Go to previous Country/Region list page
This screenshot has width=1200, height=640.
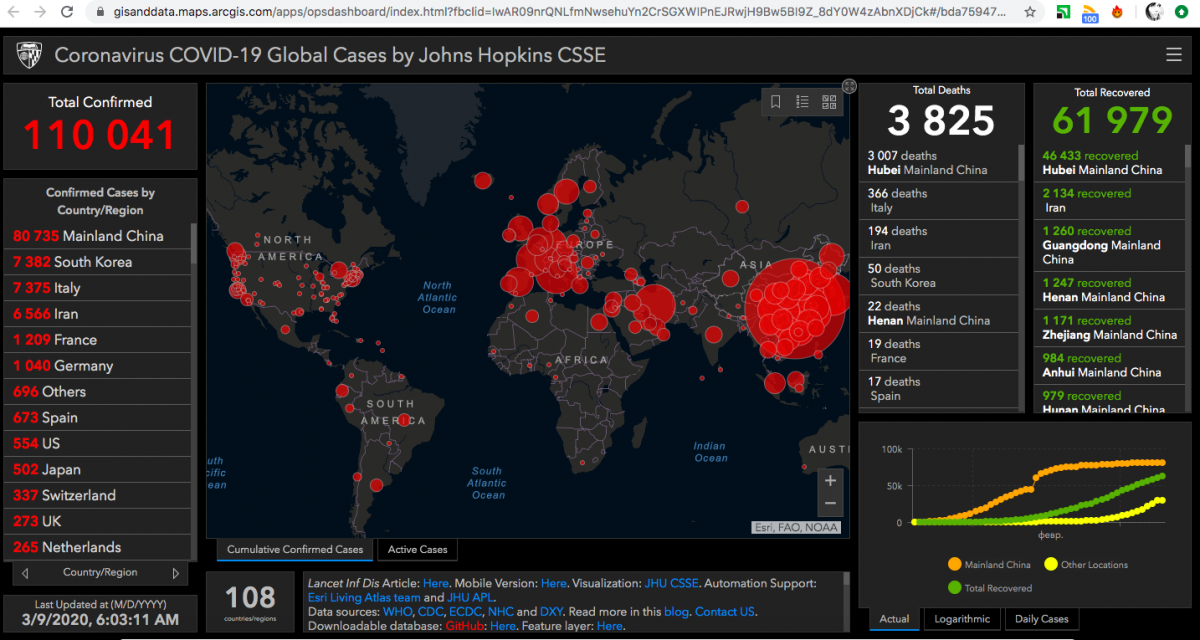[x=25, y=573]
